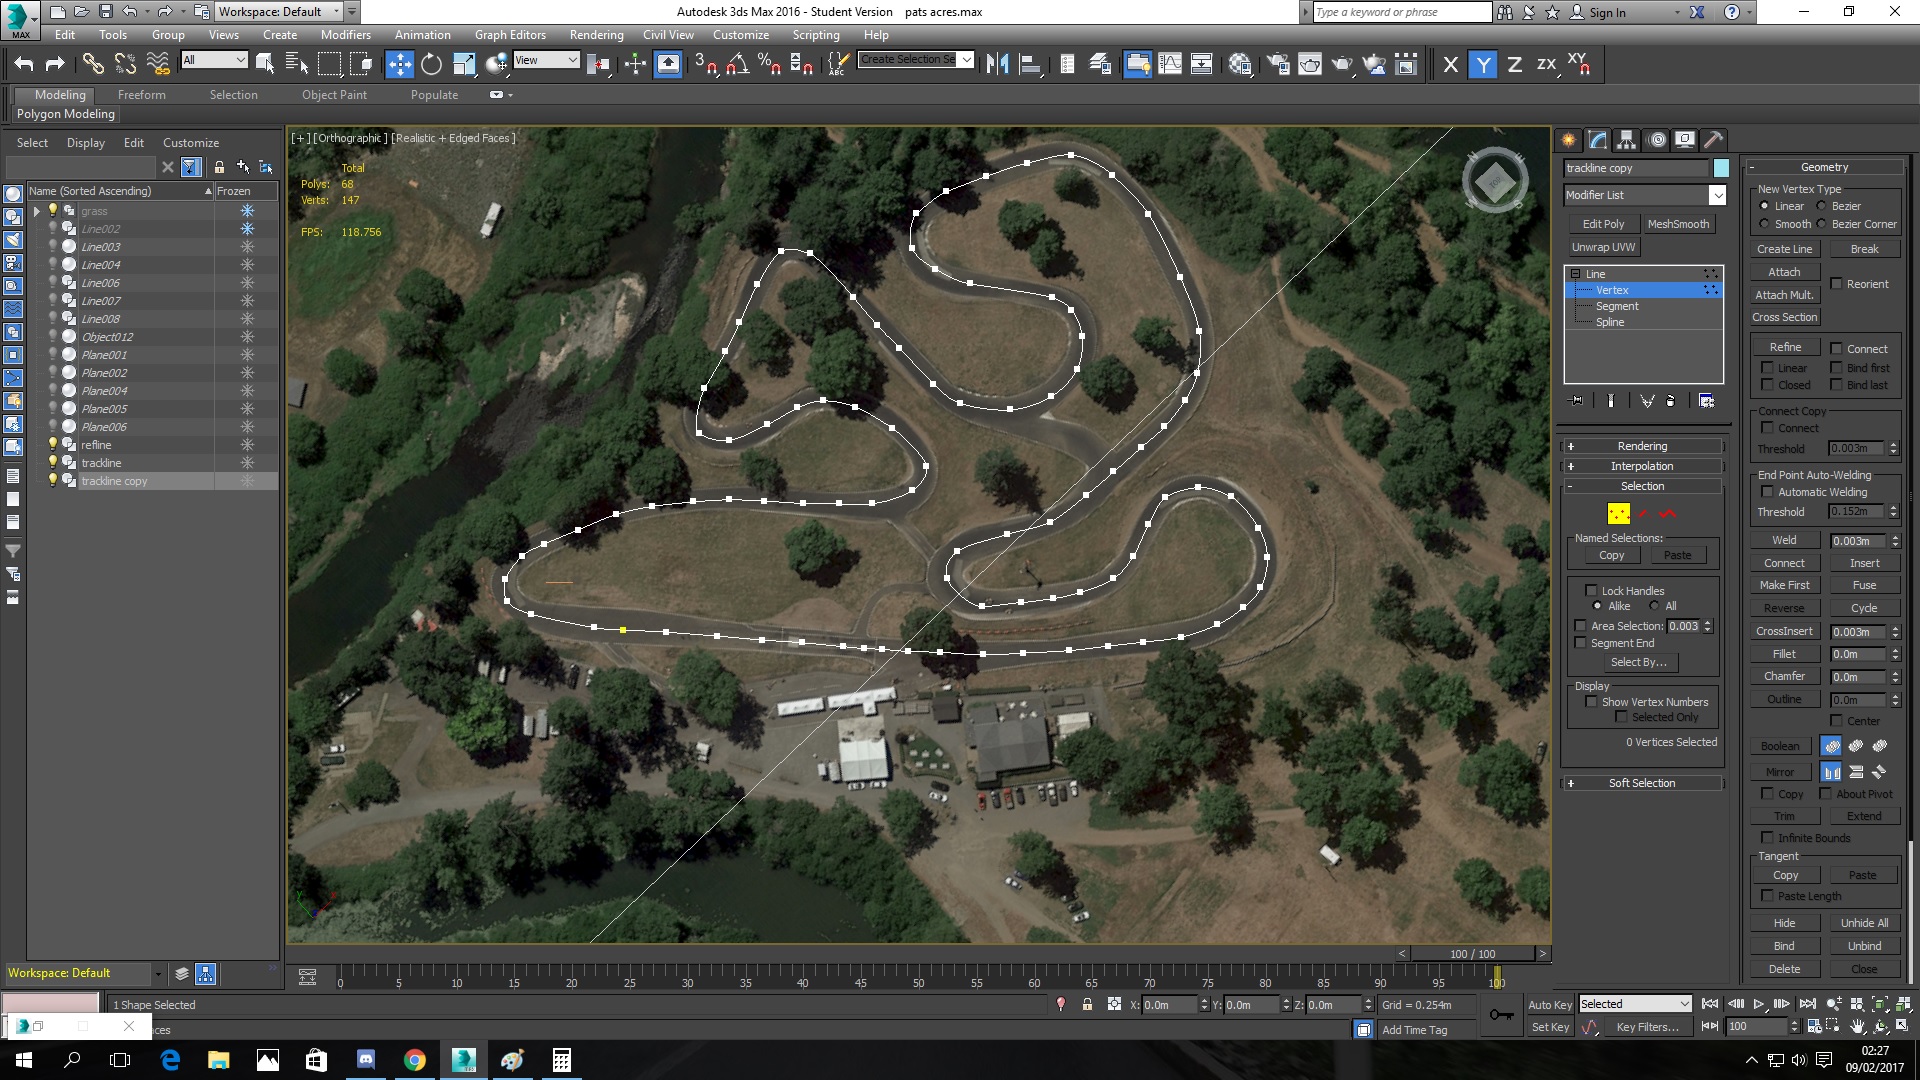Open the Mirror tool

[x=997, y=64]
